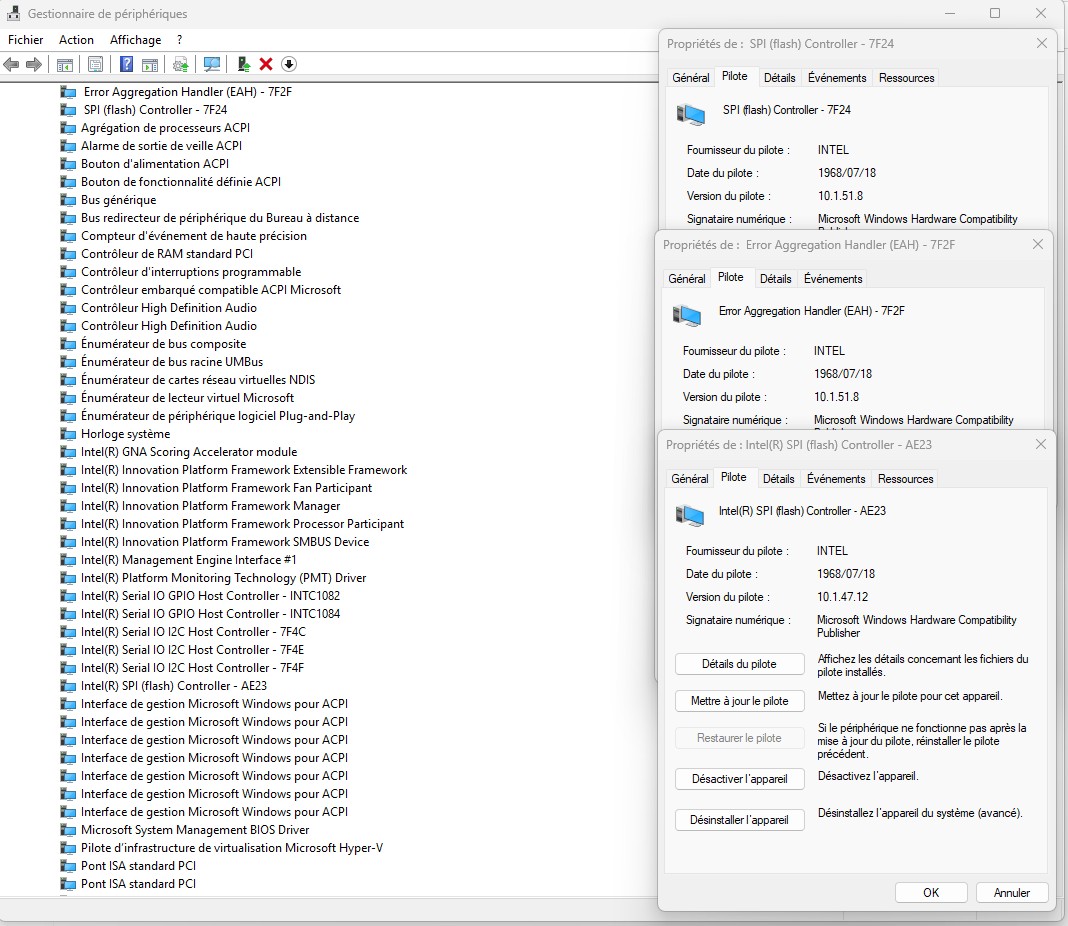The width and height of the screenshot is (1068, 926).
Task: Open Événements tab in Error Aggregation Handler dialog
Action: (x=833, y=279)
